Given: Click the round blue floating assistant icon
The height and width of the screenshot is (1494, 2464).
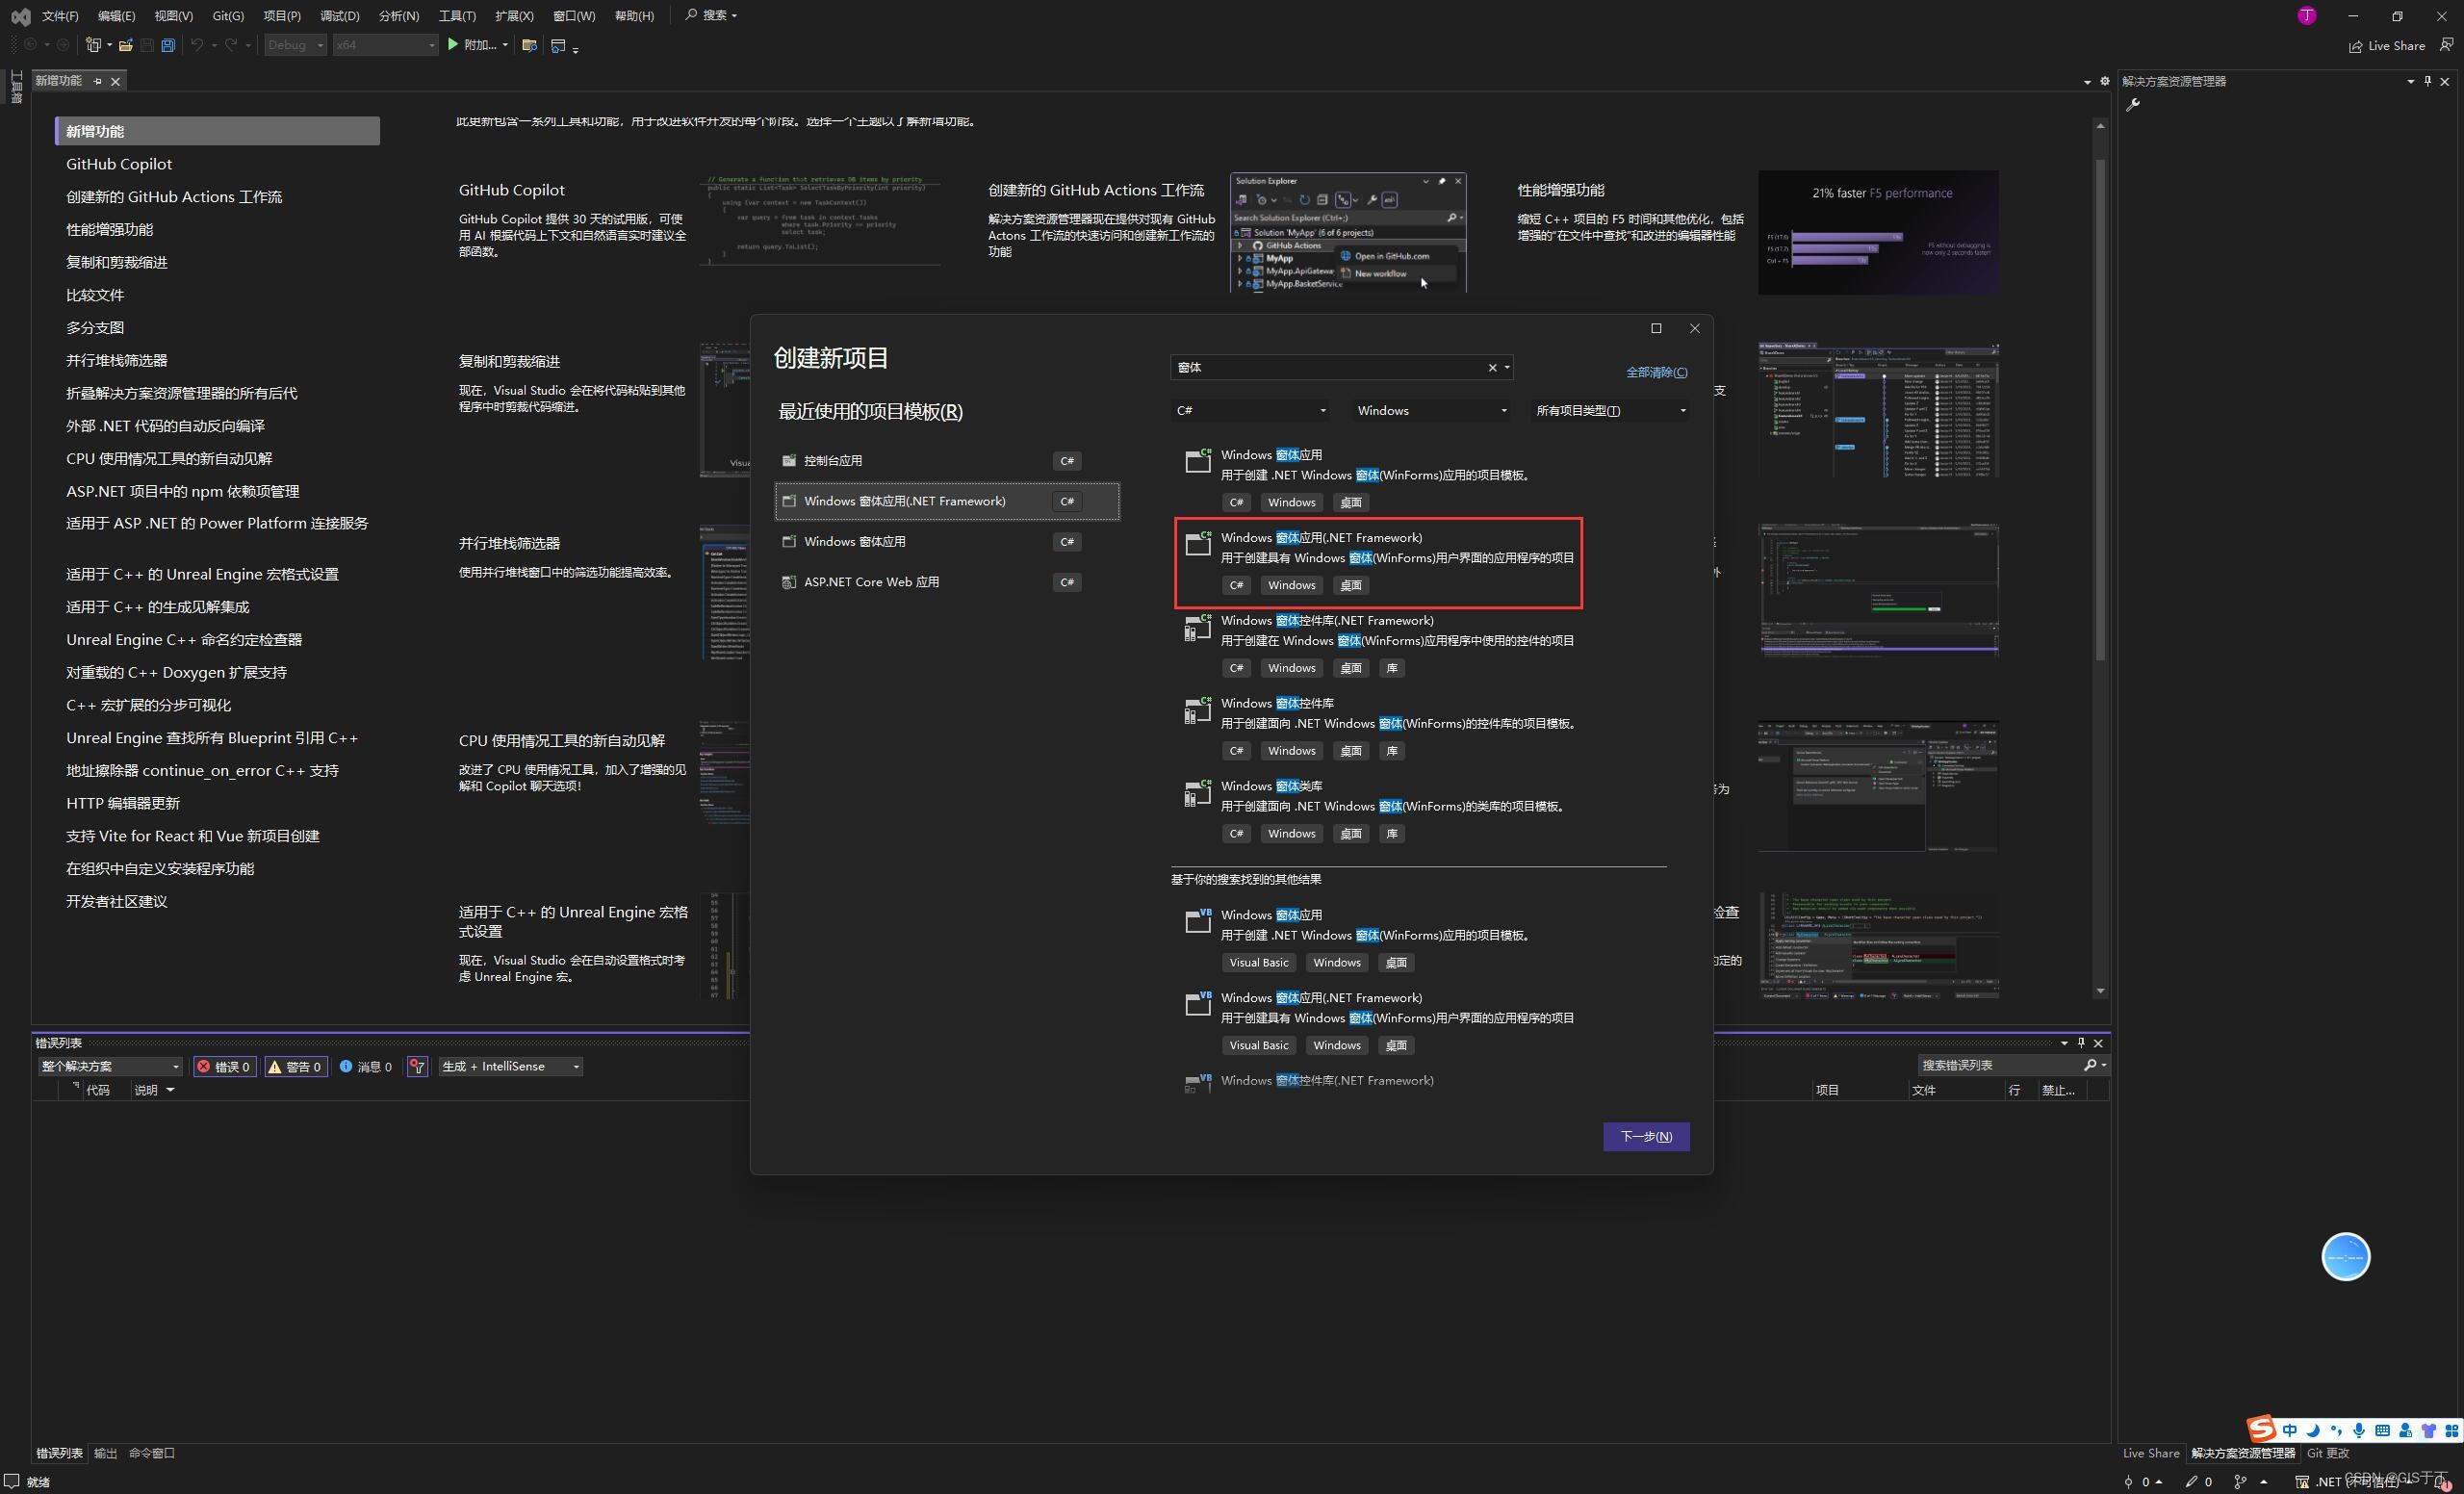Looking at the screenshot, I should pyautogui.click(x=2345, y=1257).
